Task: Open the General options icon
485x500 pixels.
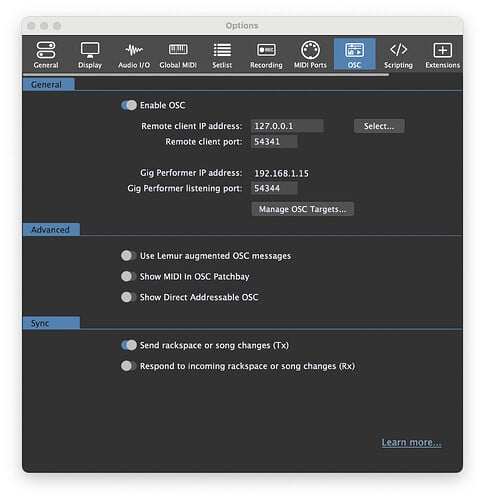Action: click(x=46, y=55)
